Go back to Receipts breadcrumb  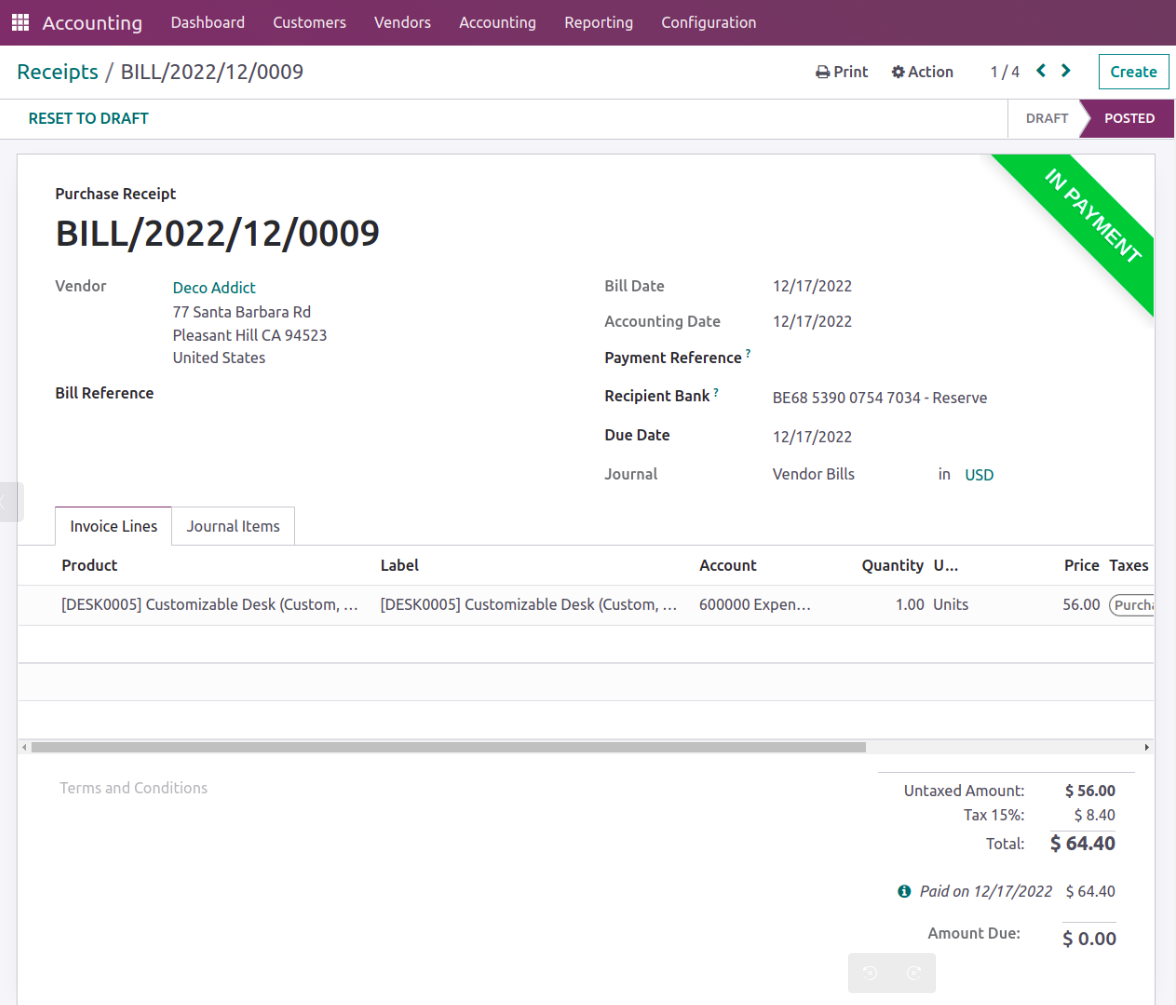point(58,72)
